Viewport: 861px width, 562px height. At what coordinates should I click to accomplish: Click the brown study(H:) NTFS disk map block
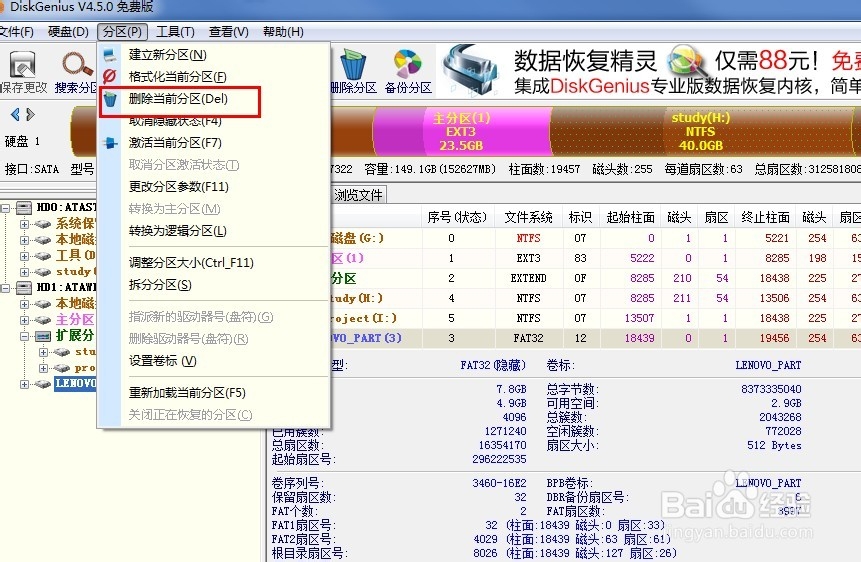702,132
